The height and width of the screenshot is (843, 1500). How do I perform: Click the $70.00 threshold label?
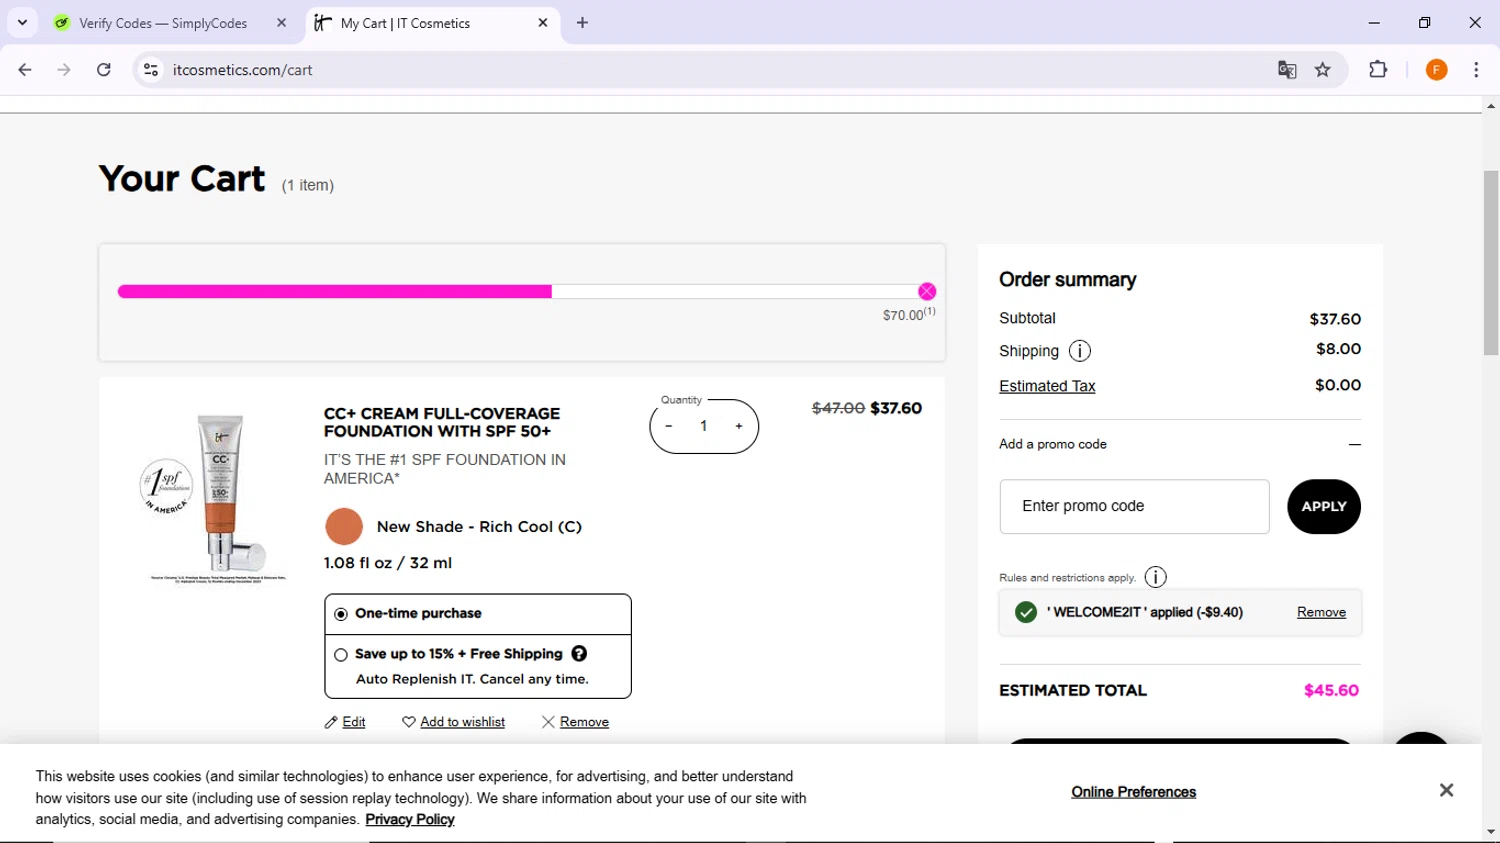[x=908, y=314]
